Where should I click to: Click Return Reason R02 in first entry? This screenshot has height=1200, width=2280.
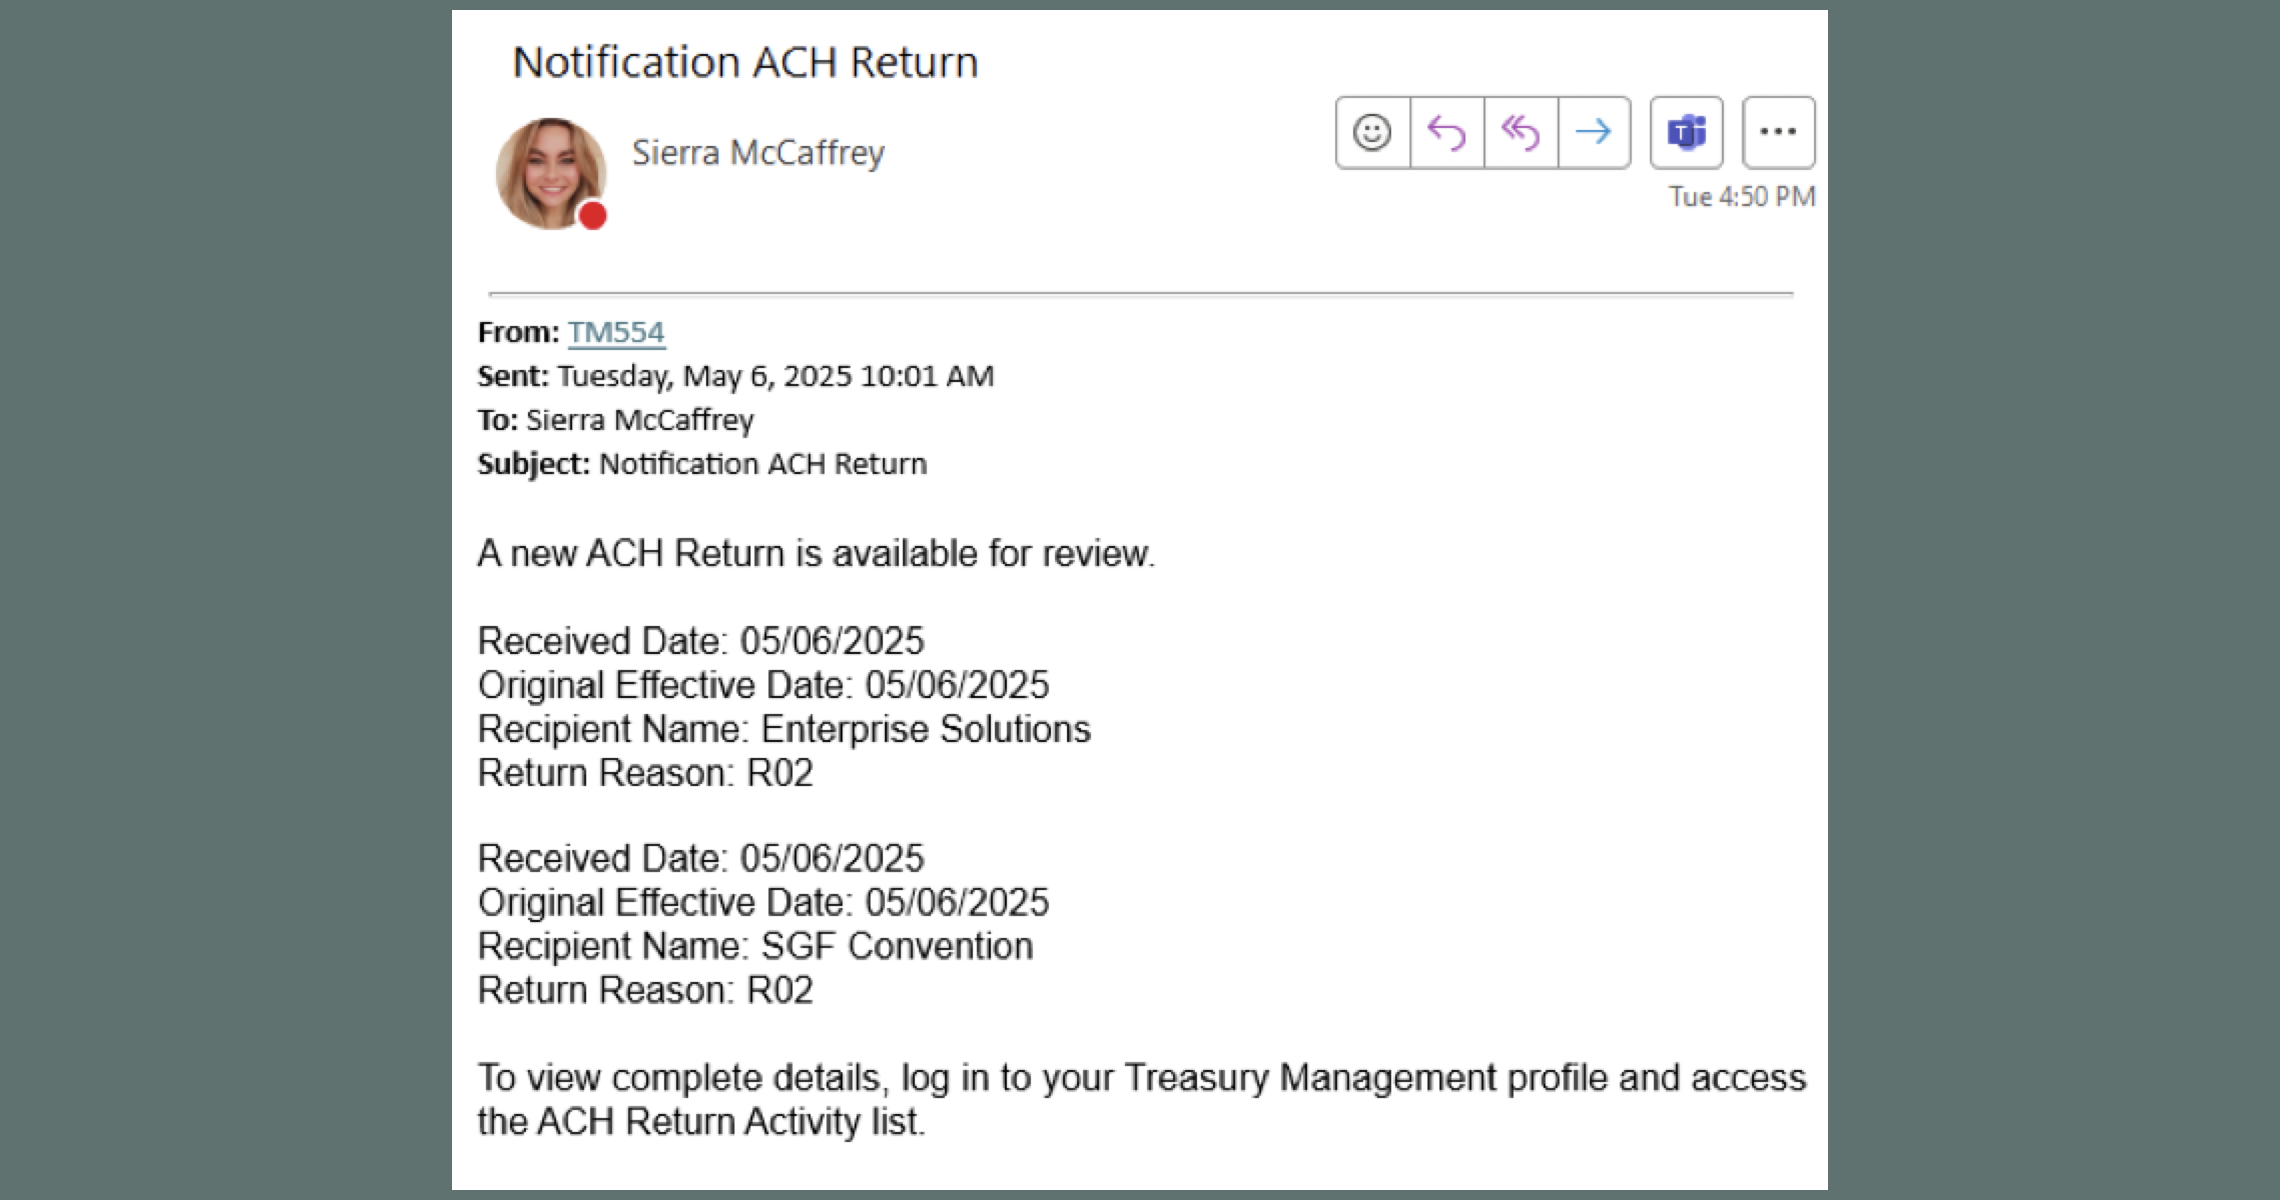[647, 773]
